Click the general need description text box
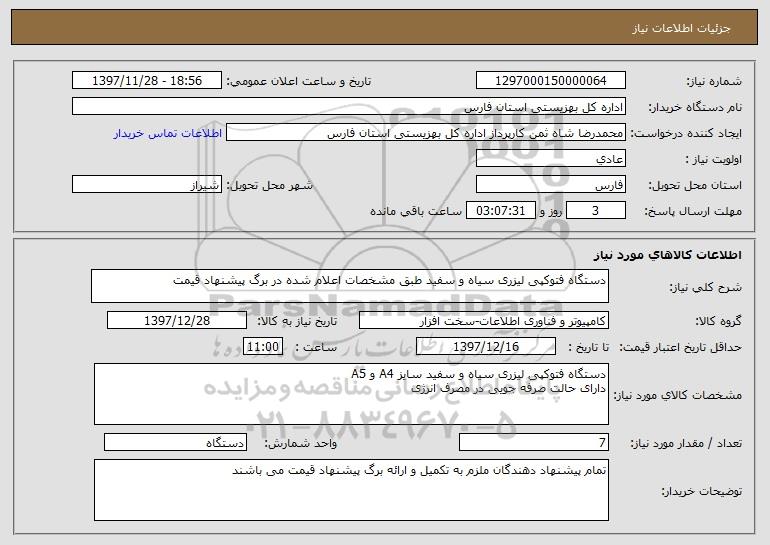Screen dimensions: 770x545 point(350,286)
